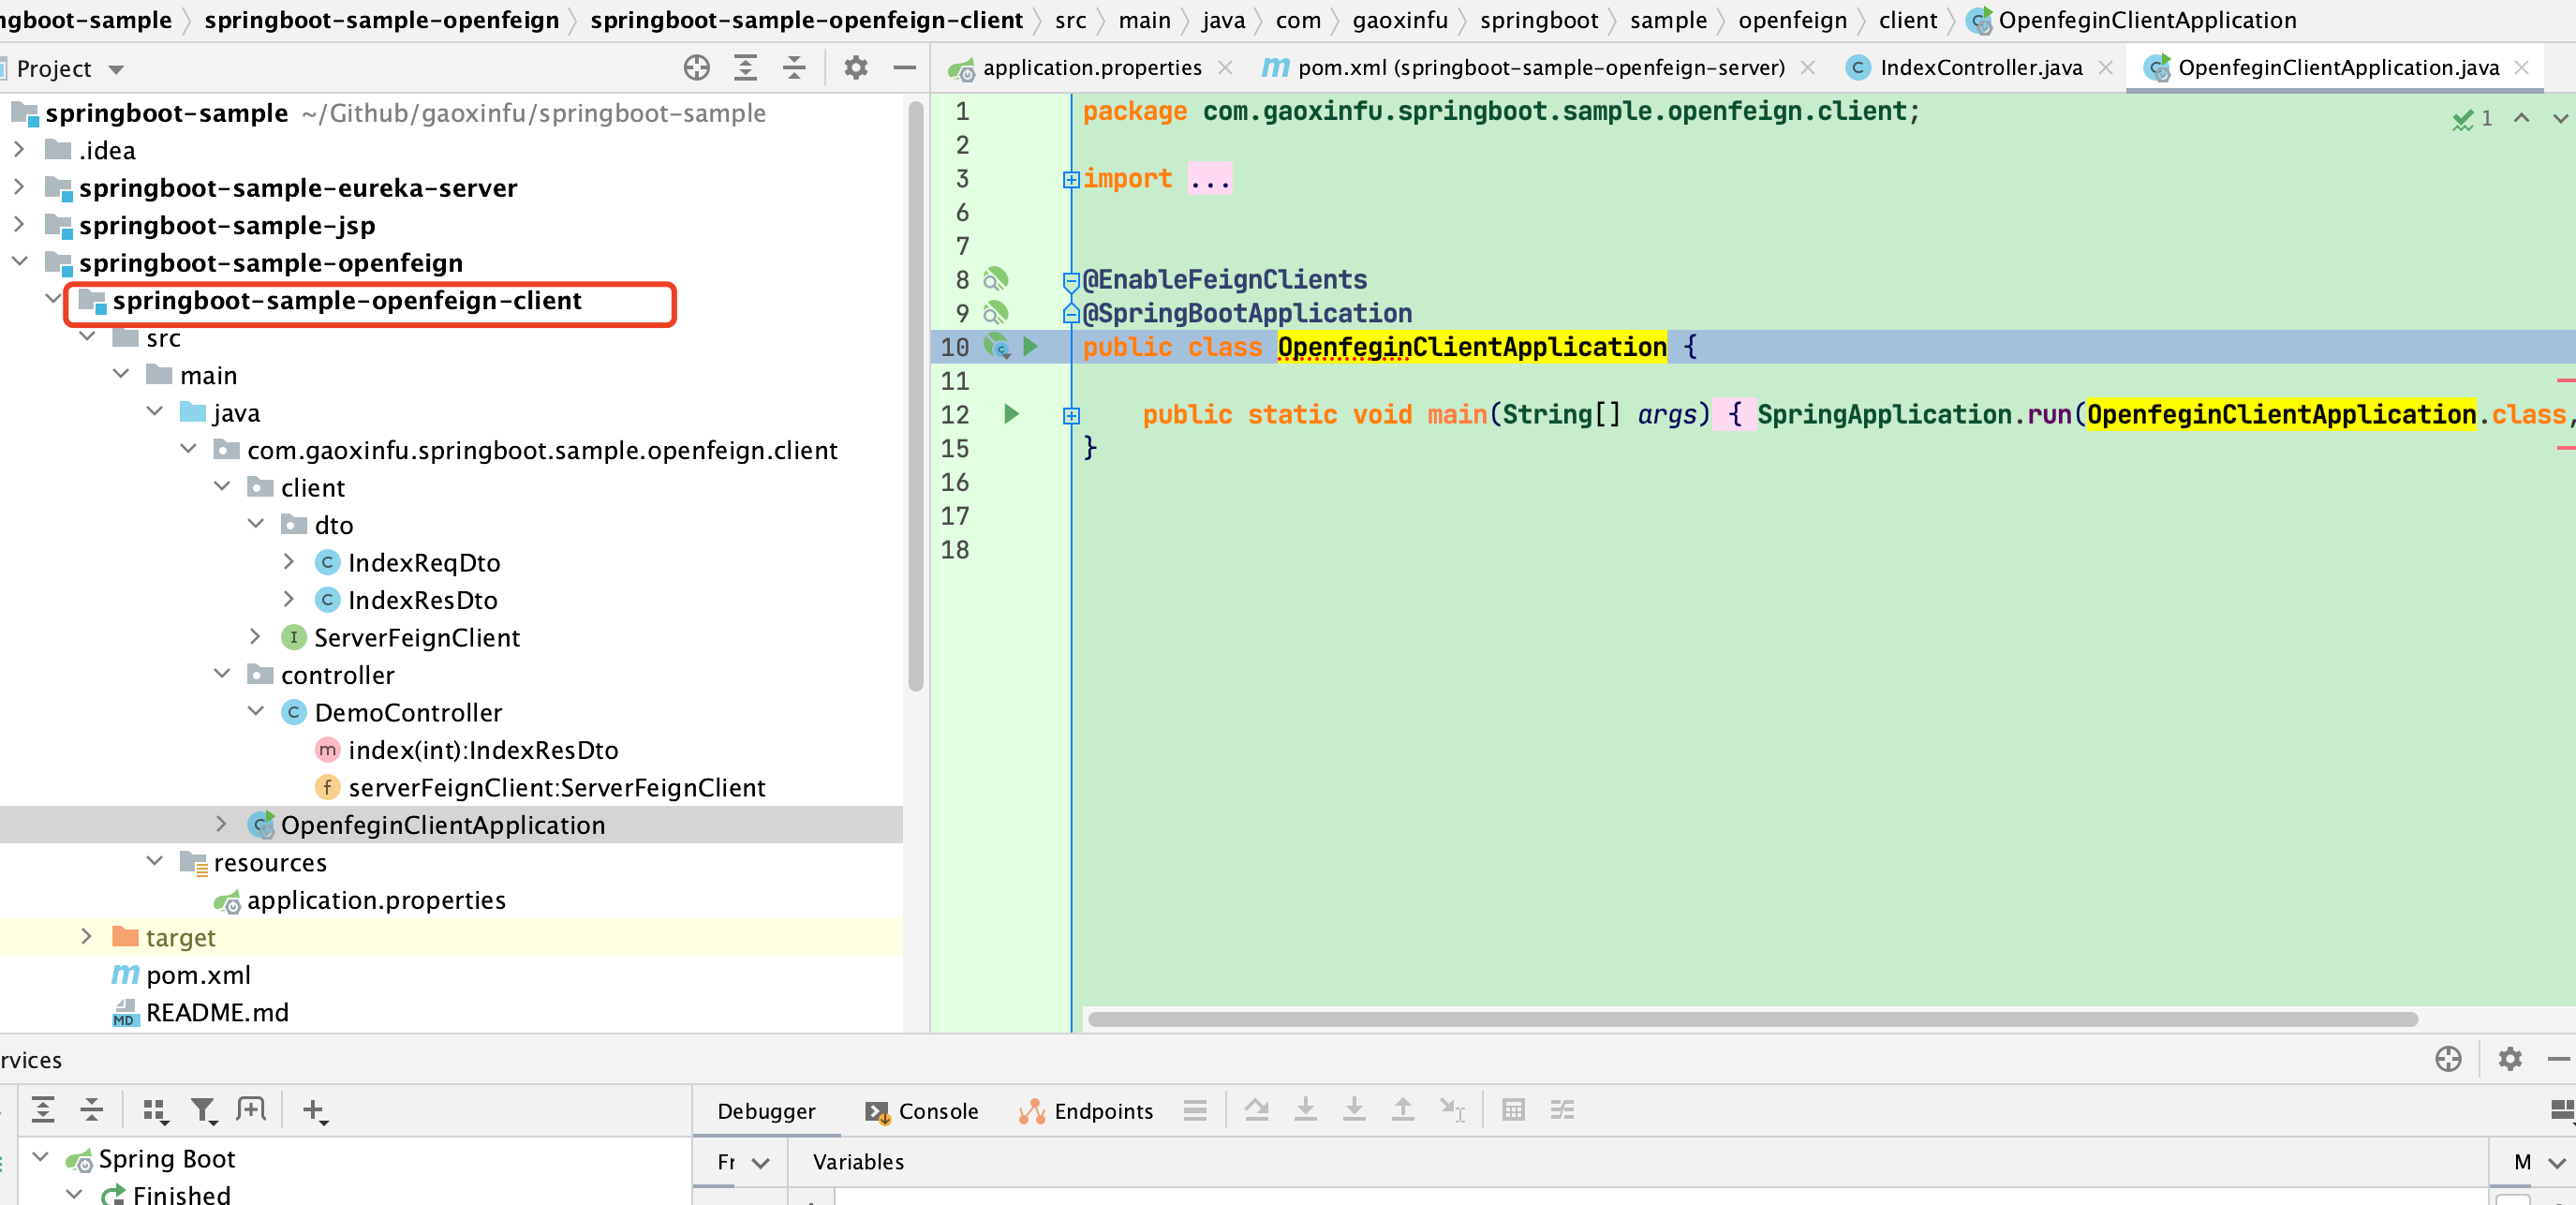Switch to the Console tab
The width and height of the screenshot is (2576, 1205).
click(x=937, y=1111)
